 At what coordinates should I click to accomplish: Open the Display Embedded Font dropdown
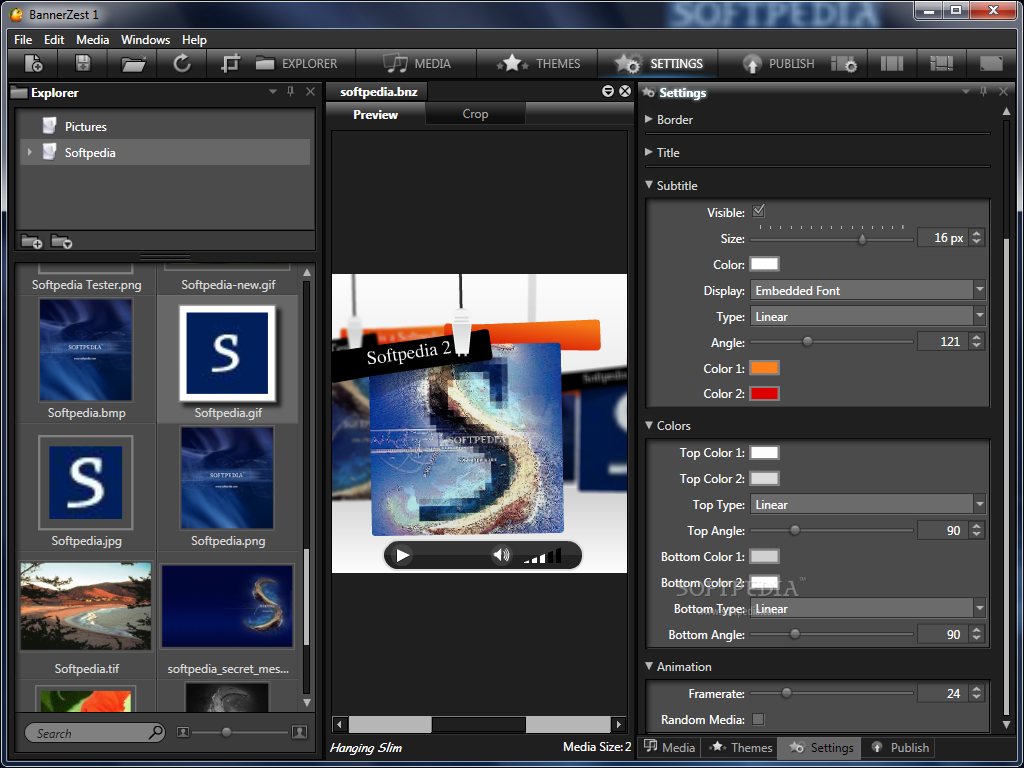click(x=867, y=290)
